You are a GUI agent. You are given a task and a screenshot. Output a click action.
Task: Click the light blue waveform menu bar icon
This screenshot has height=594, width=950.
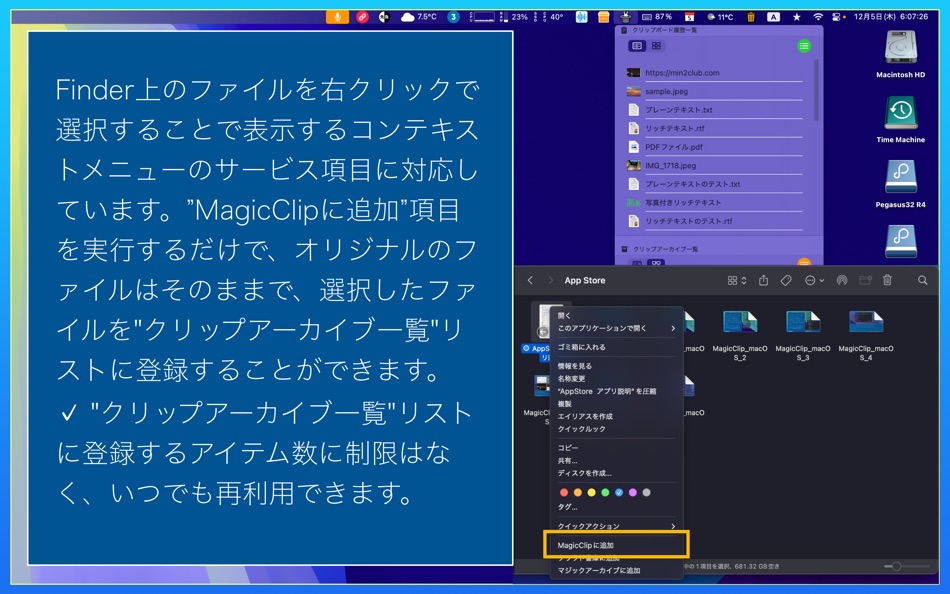(582, 17)
